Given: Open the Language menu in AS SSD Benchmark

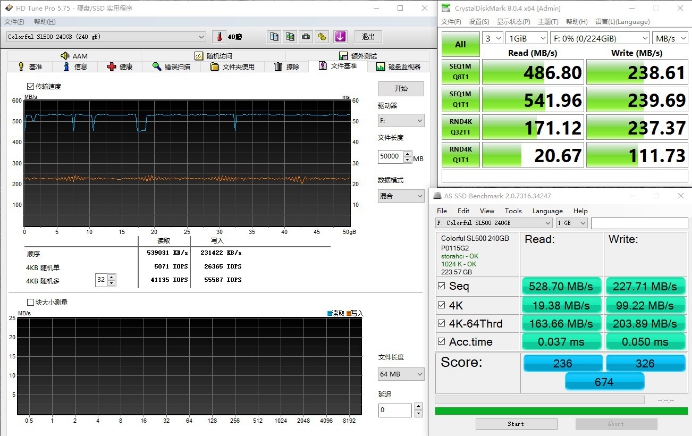Looking at the screenshot, I should (547, 211).
